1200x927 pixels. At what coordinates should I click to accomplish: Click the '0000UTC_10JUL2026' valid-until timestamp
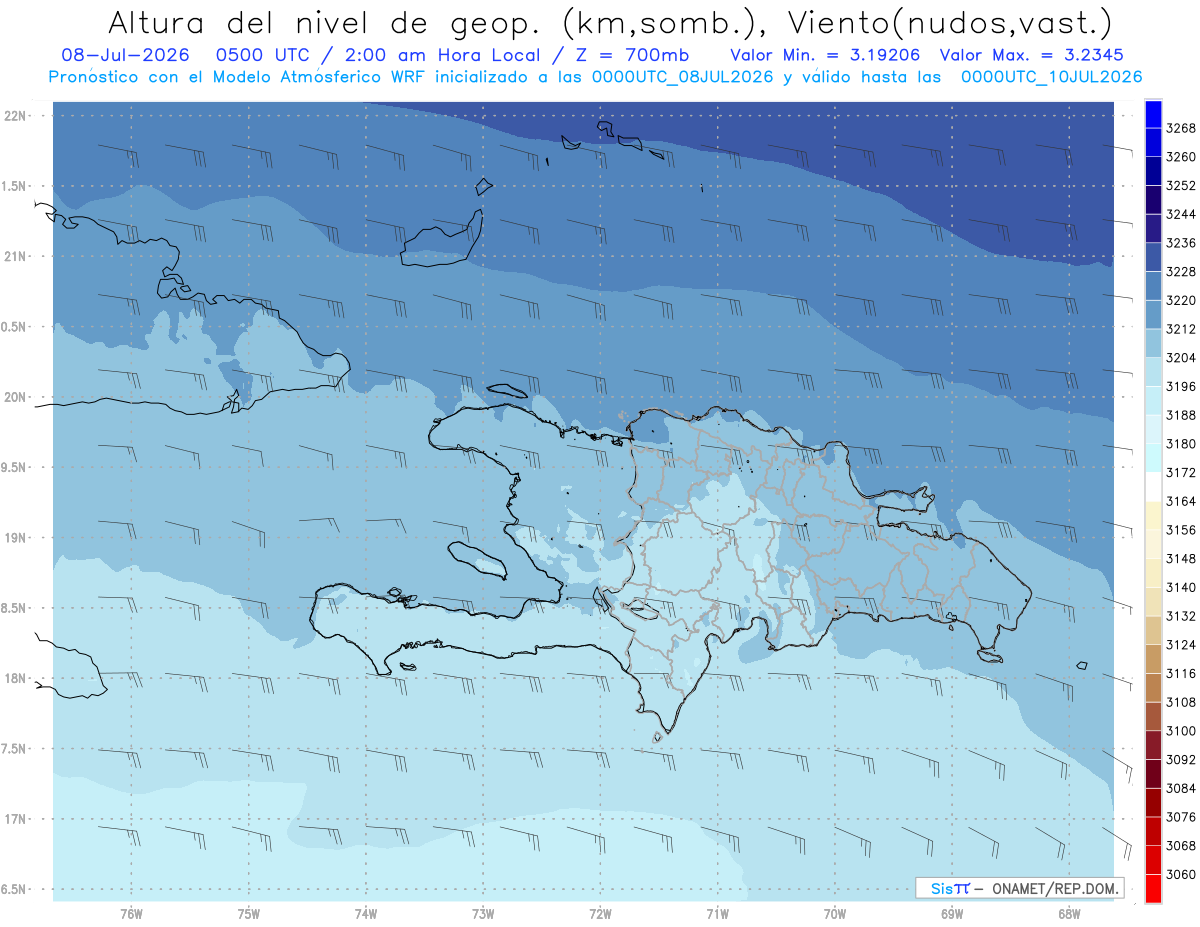1051,76
